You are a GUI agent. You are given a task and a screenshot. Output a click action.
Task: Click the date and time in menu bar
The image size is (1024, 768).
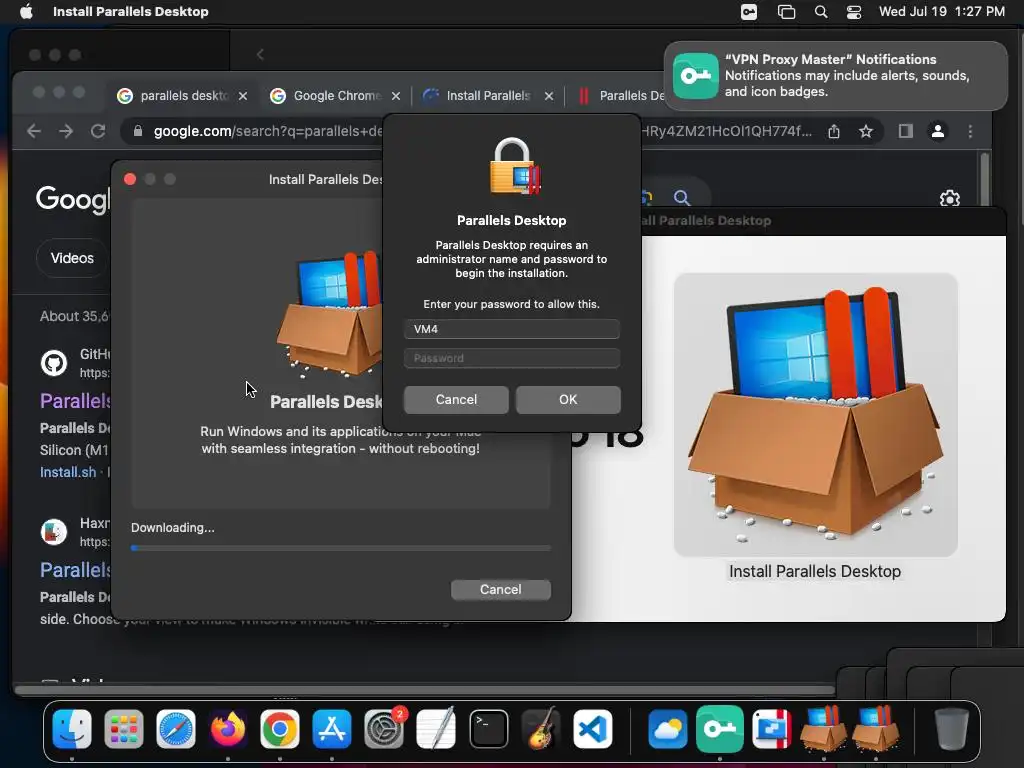[x=941, y=12]
